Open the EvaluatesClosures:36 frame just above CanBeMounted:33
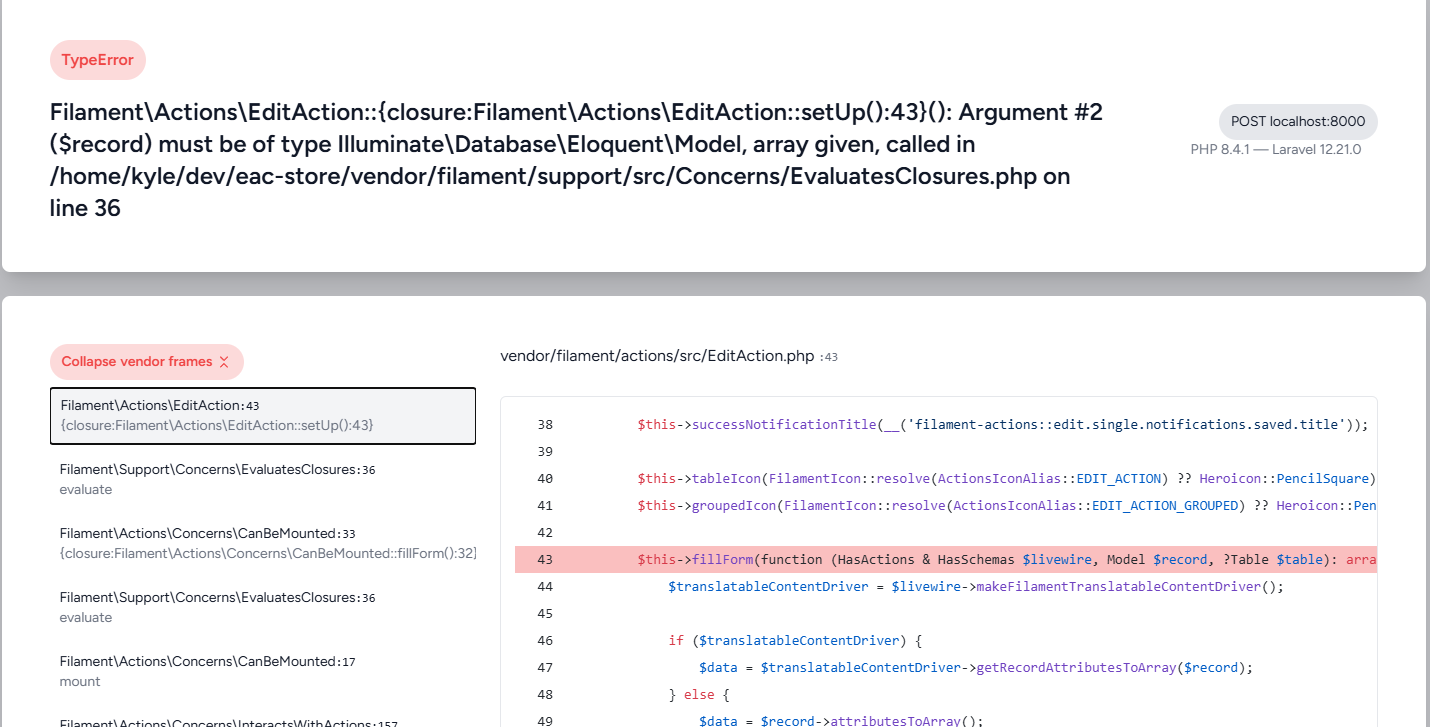 [x=263, y=479]
